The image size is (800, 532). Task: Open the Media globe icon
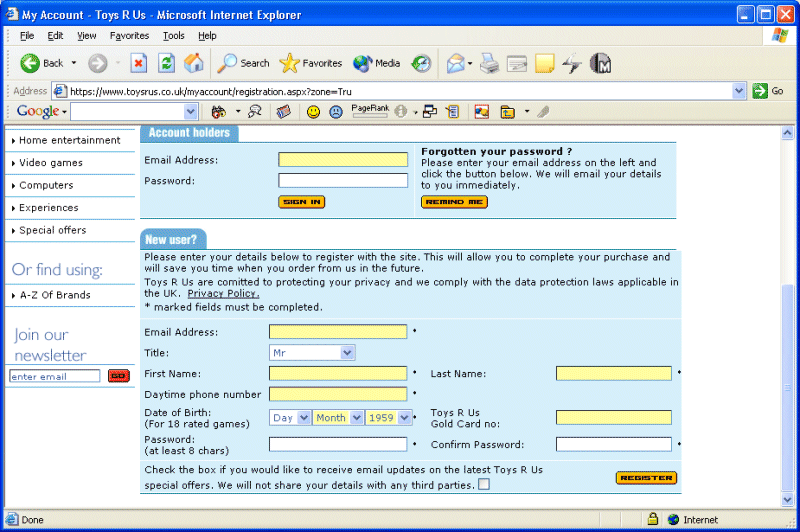coord(362,63)
